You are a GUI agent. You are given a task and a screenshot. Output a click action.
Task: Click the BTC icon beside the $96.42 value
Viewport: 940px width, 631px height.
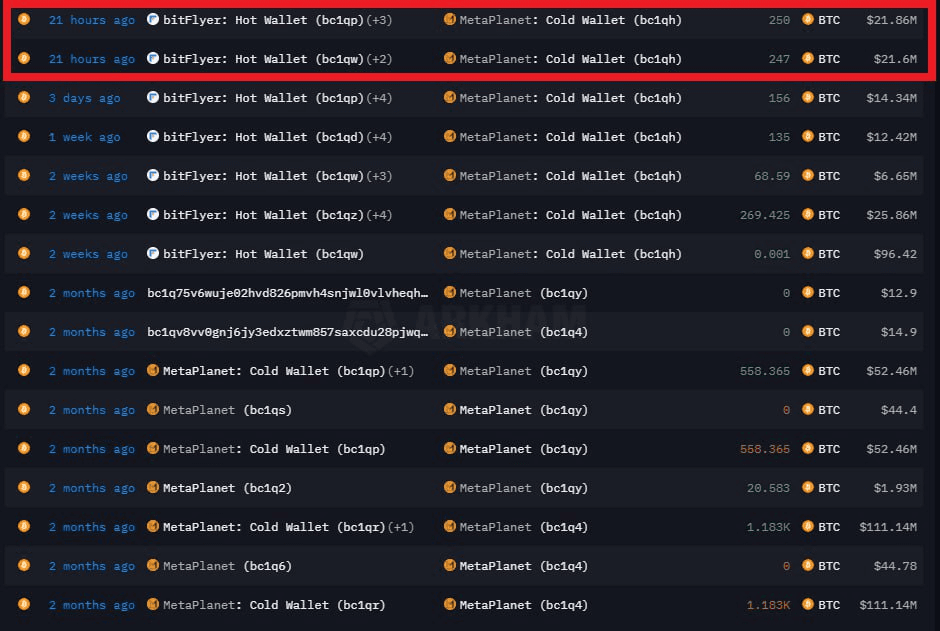(x=806, y=253)
